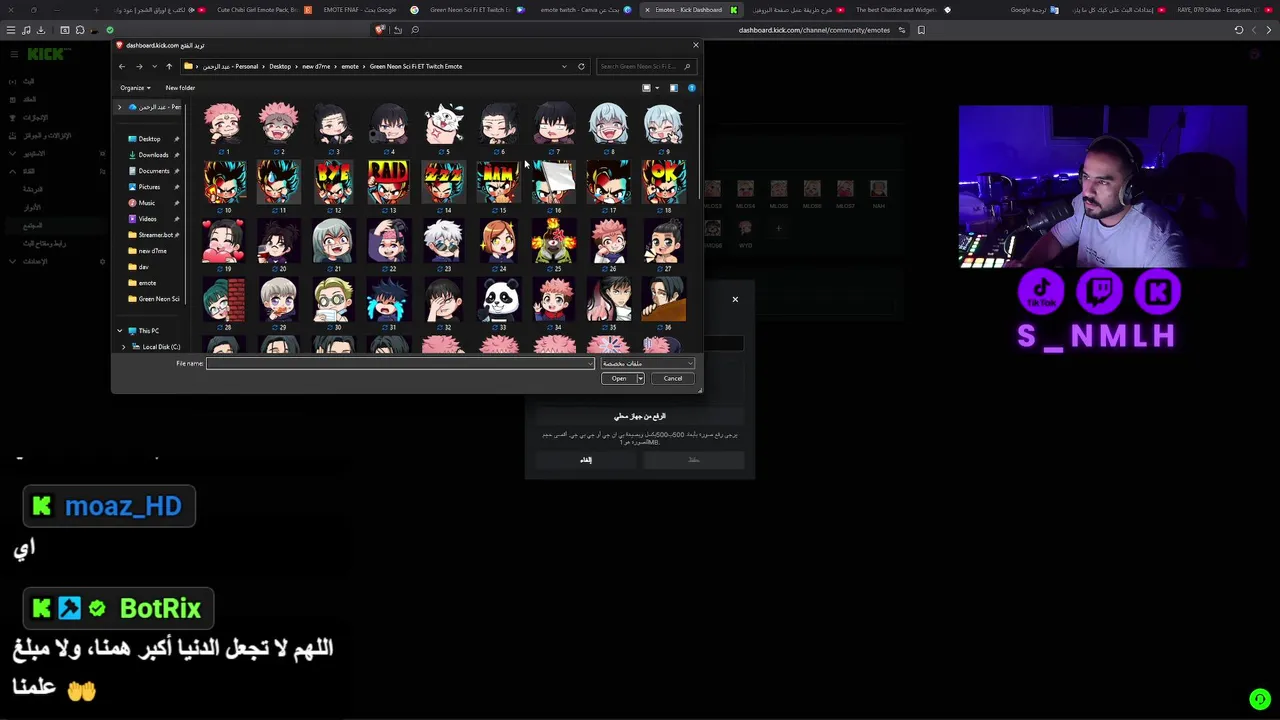Go up one folder level
The width and height of the screenshot is (1280, 720).
tap(169, 66)
